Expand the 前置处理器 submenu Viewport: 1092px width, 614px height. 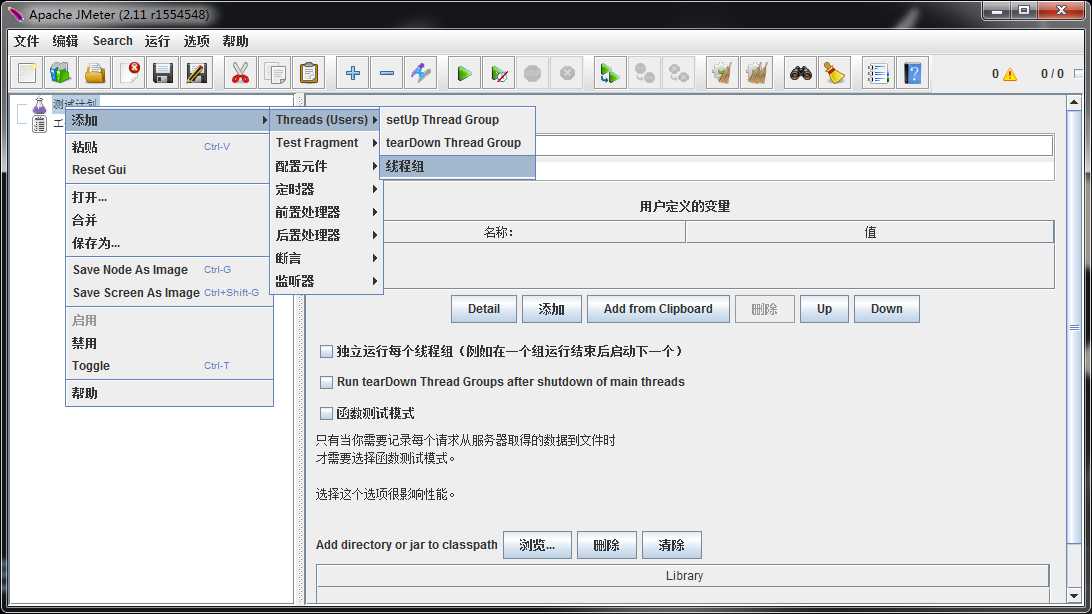coord(326,212)
